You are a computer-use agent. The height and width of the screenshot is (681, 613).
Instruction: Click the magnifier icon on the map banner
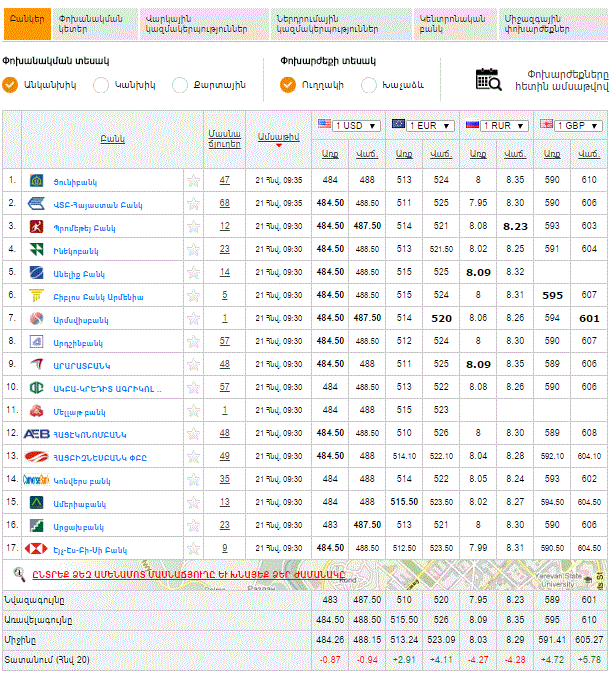pyautogui.click(x=19, y=574)
